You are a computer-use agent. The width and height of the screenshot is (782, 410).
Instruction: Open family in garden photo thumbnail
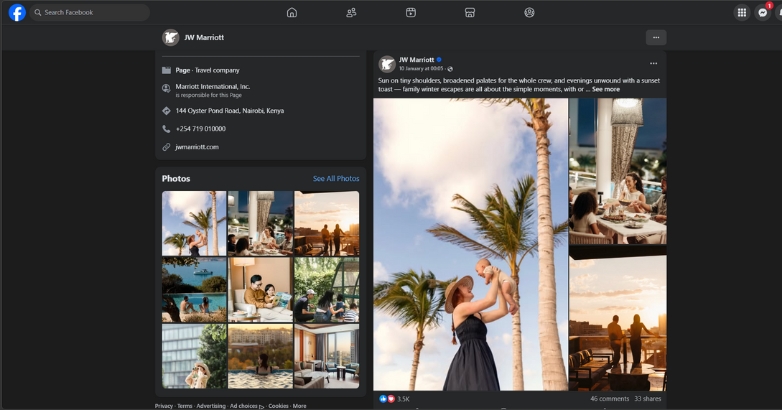coord(327,290)
